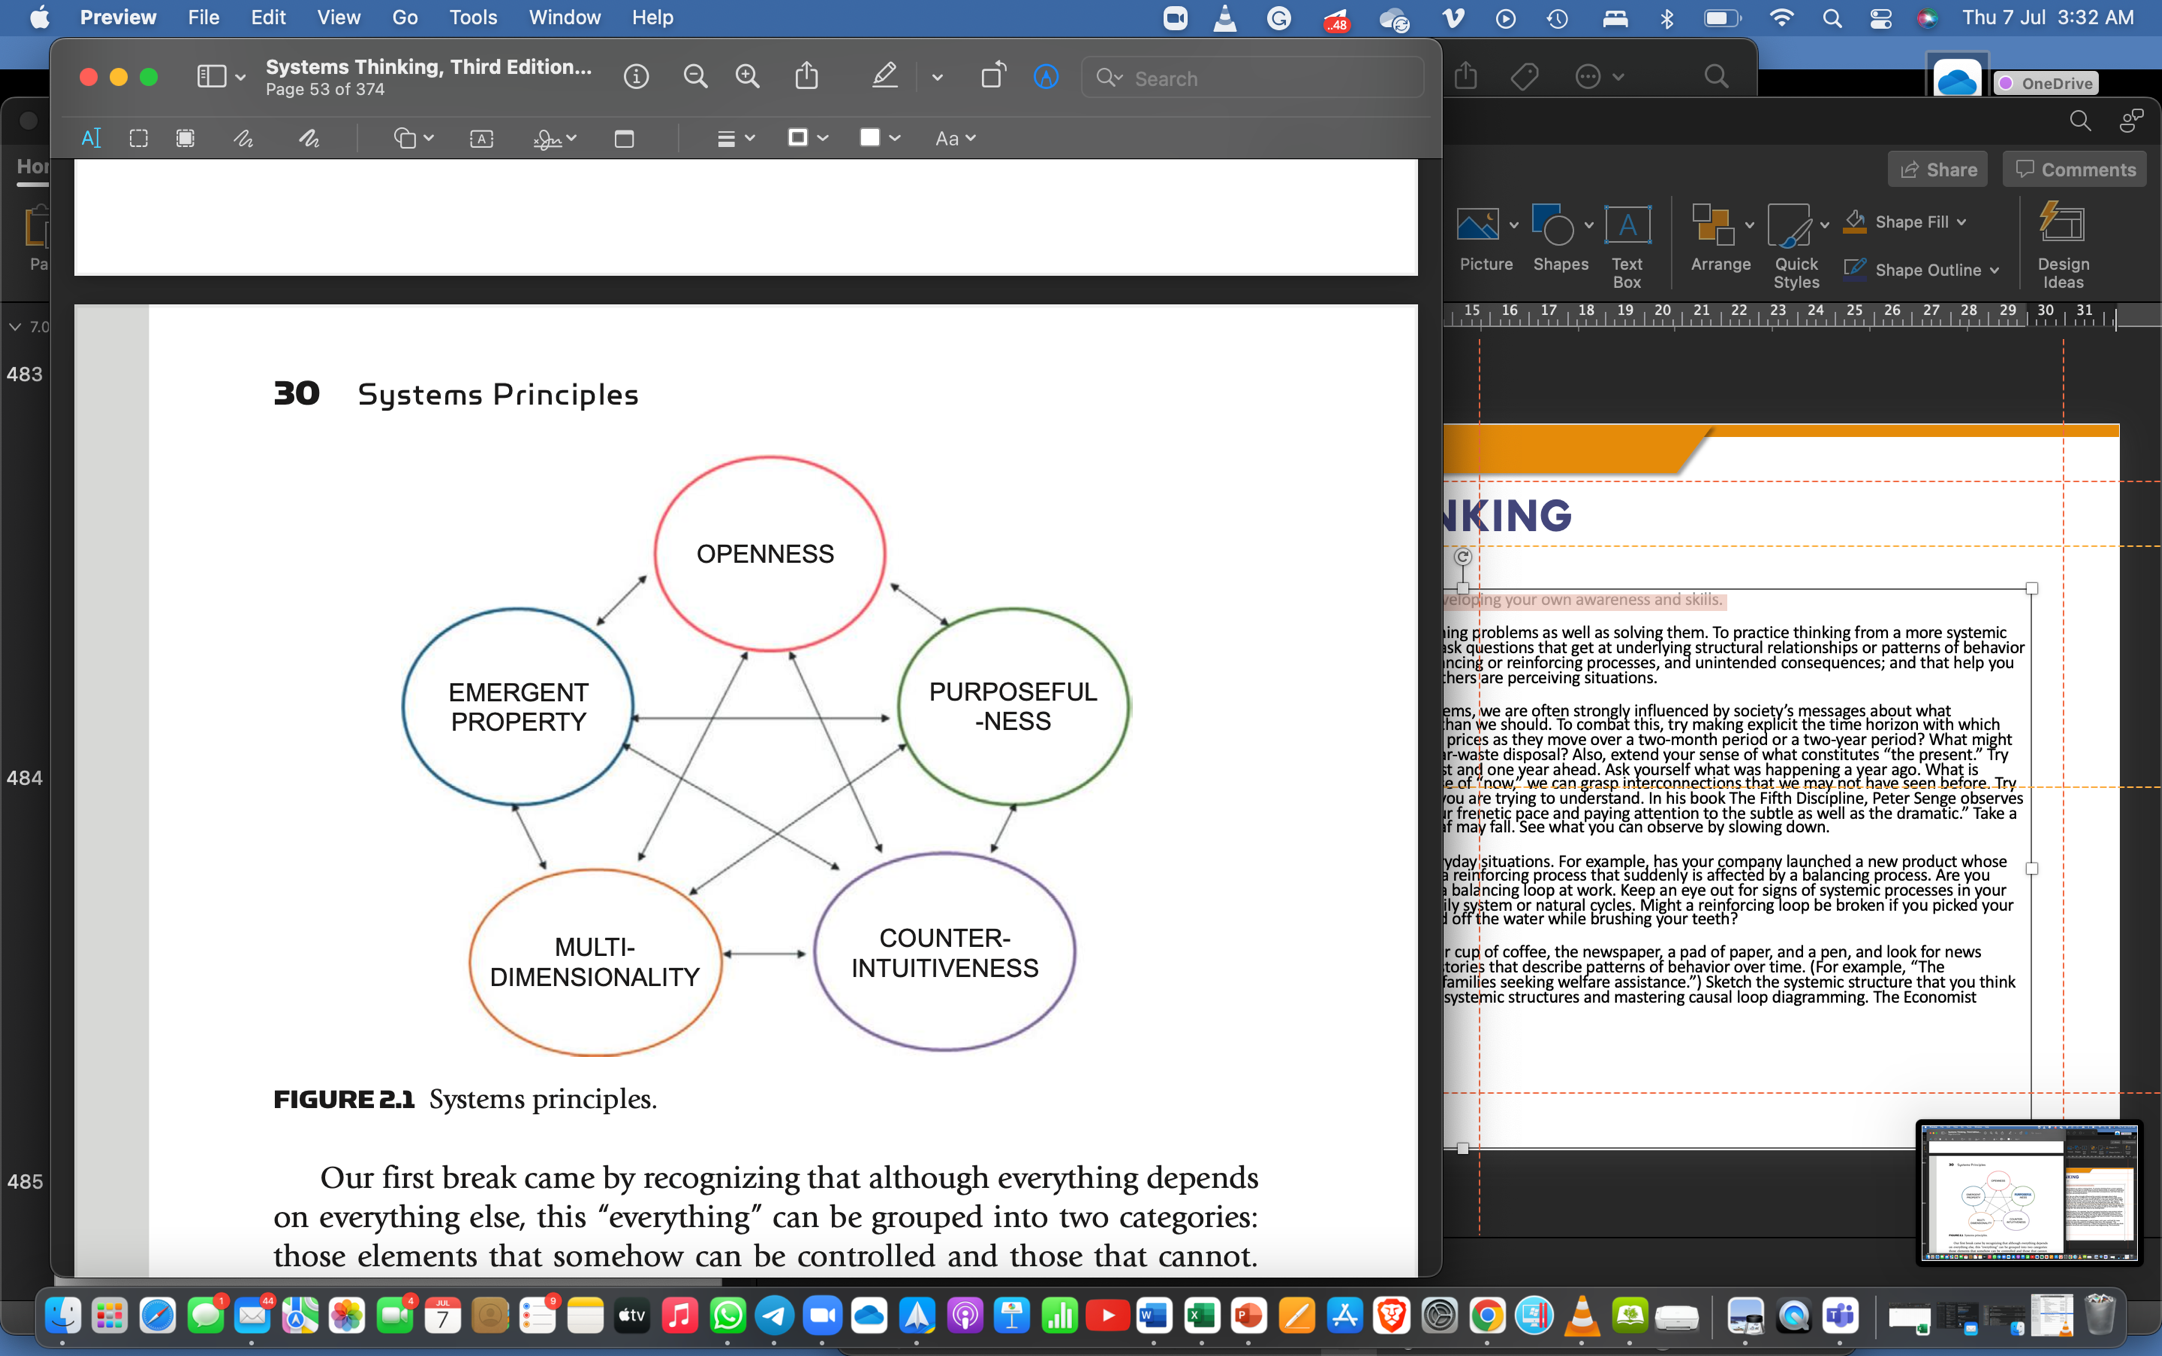Choose the Redact selection tool

pos(185,138)
